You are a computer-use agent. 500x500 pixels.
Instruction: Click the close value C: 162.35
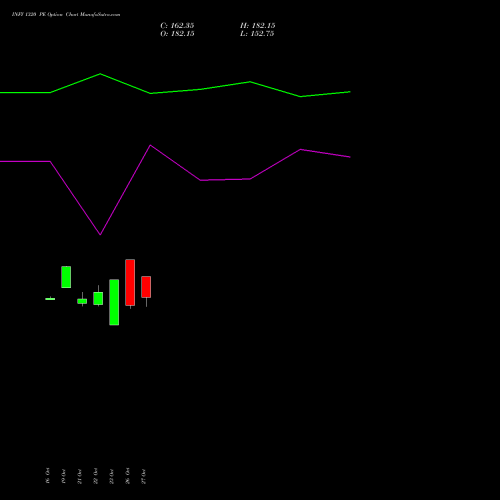click(177, 26)
